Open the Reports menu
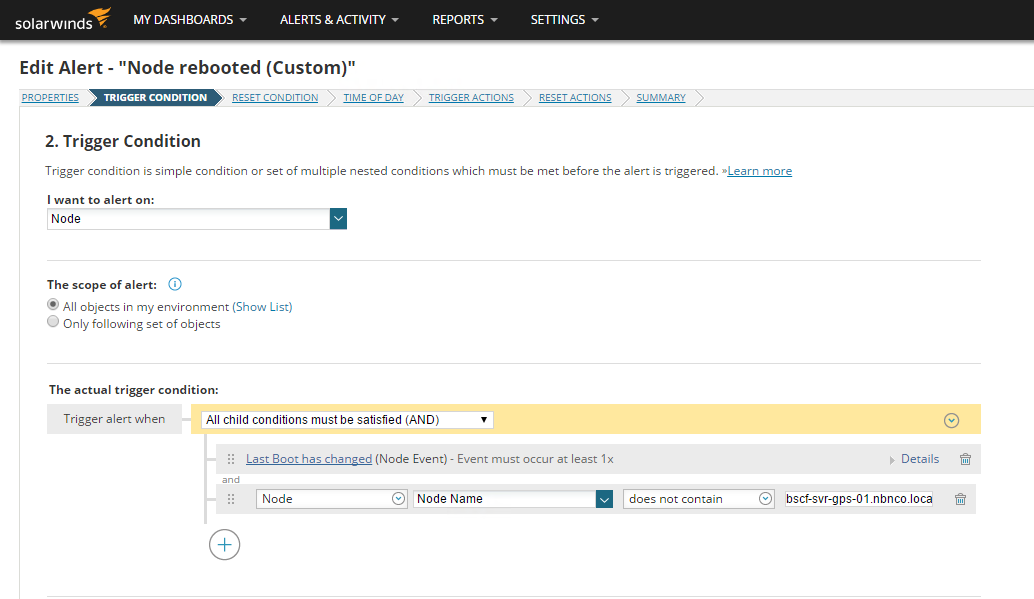Image resolution: width=1034 pixels, height=599 pixels. (x=465, y=20)
